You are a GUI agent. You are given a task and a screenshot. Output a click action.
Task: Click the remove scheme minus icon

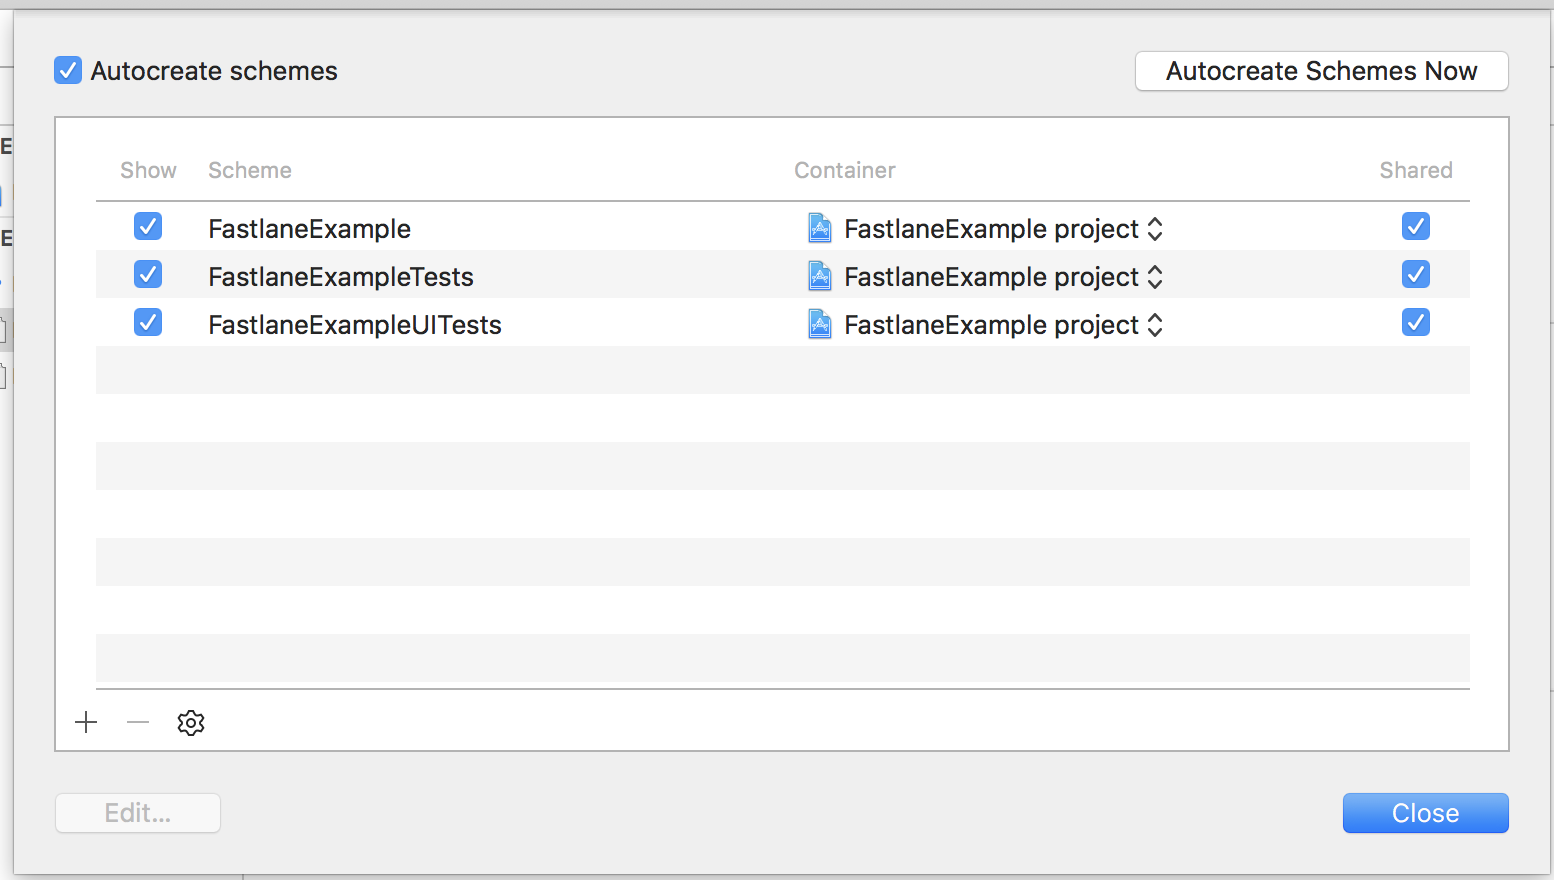(138, 722)
